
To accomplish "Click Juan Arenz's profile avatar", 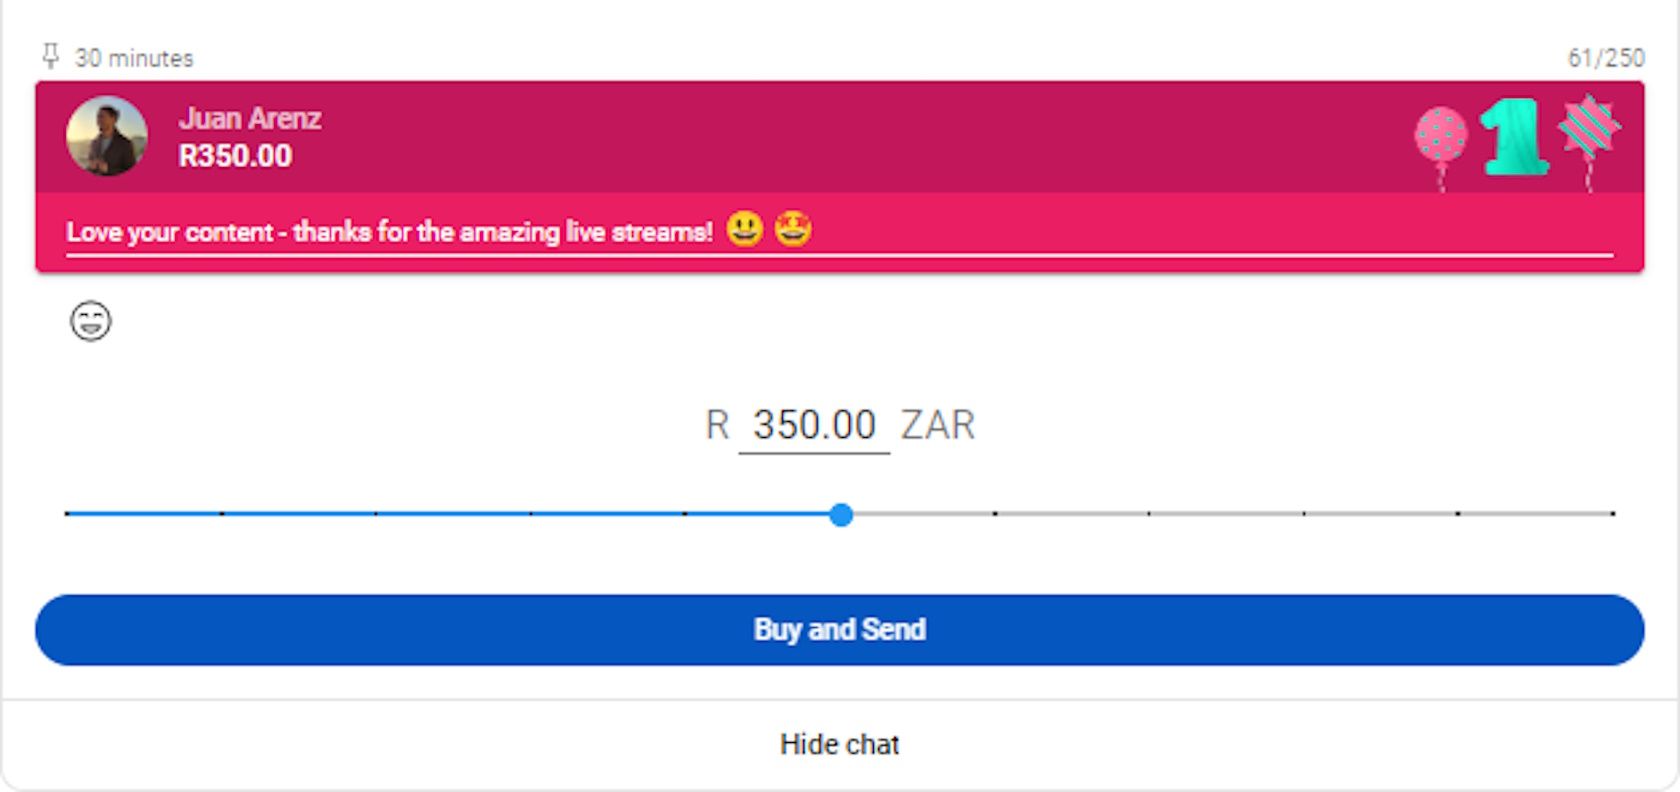I will [x=107, y=136].
